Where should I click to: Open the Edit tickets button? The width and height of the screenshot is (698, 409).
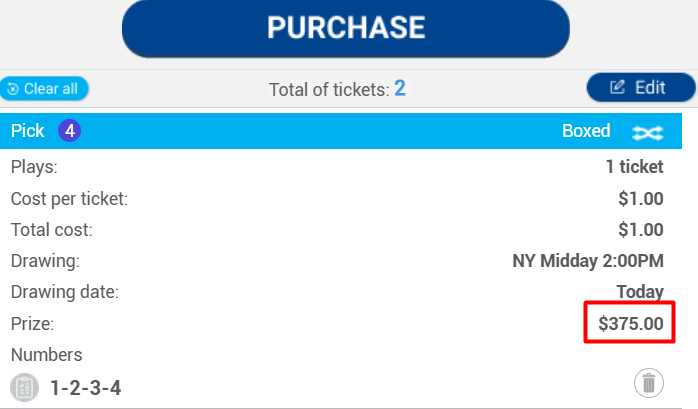[640, 88]
